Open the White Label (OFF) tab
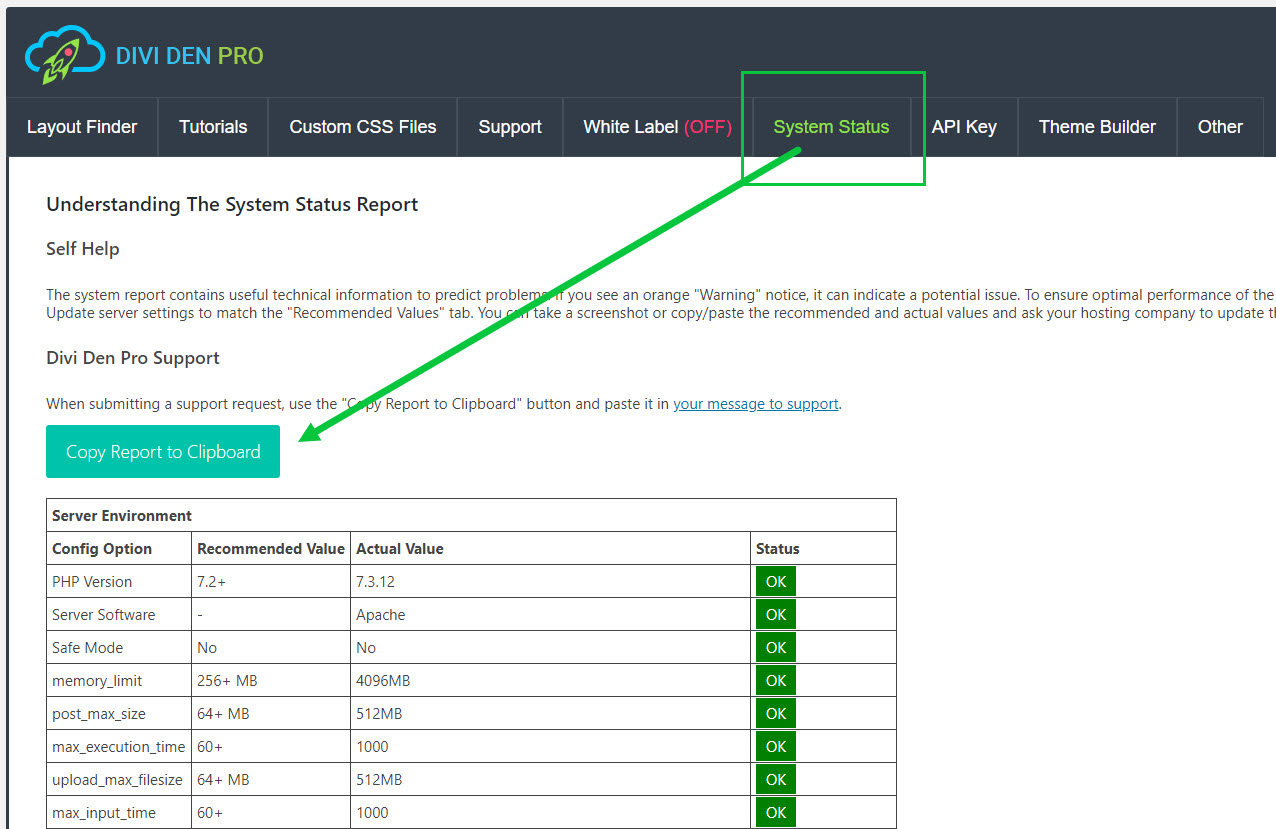The width and height of the screenshot is (1276, 829). (657, 127)
